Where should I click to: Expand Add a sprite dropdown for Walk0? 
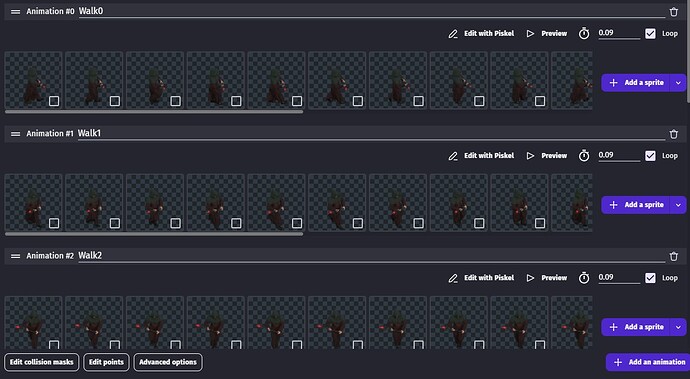coord(678,83)
